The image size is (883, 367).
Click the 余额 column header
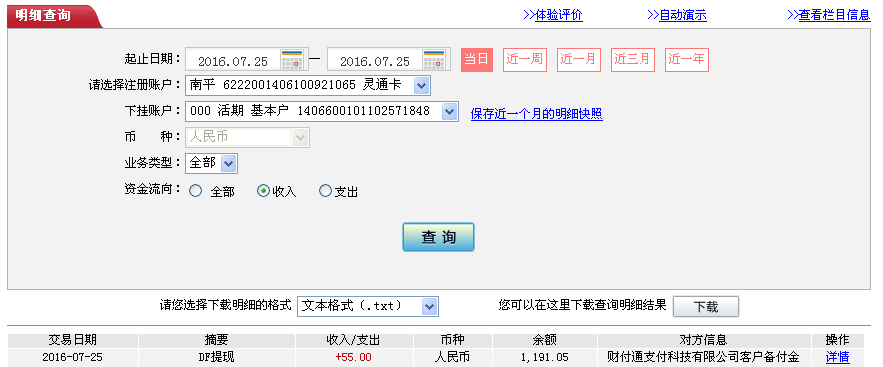tap(545, 340)
